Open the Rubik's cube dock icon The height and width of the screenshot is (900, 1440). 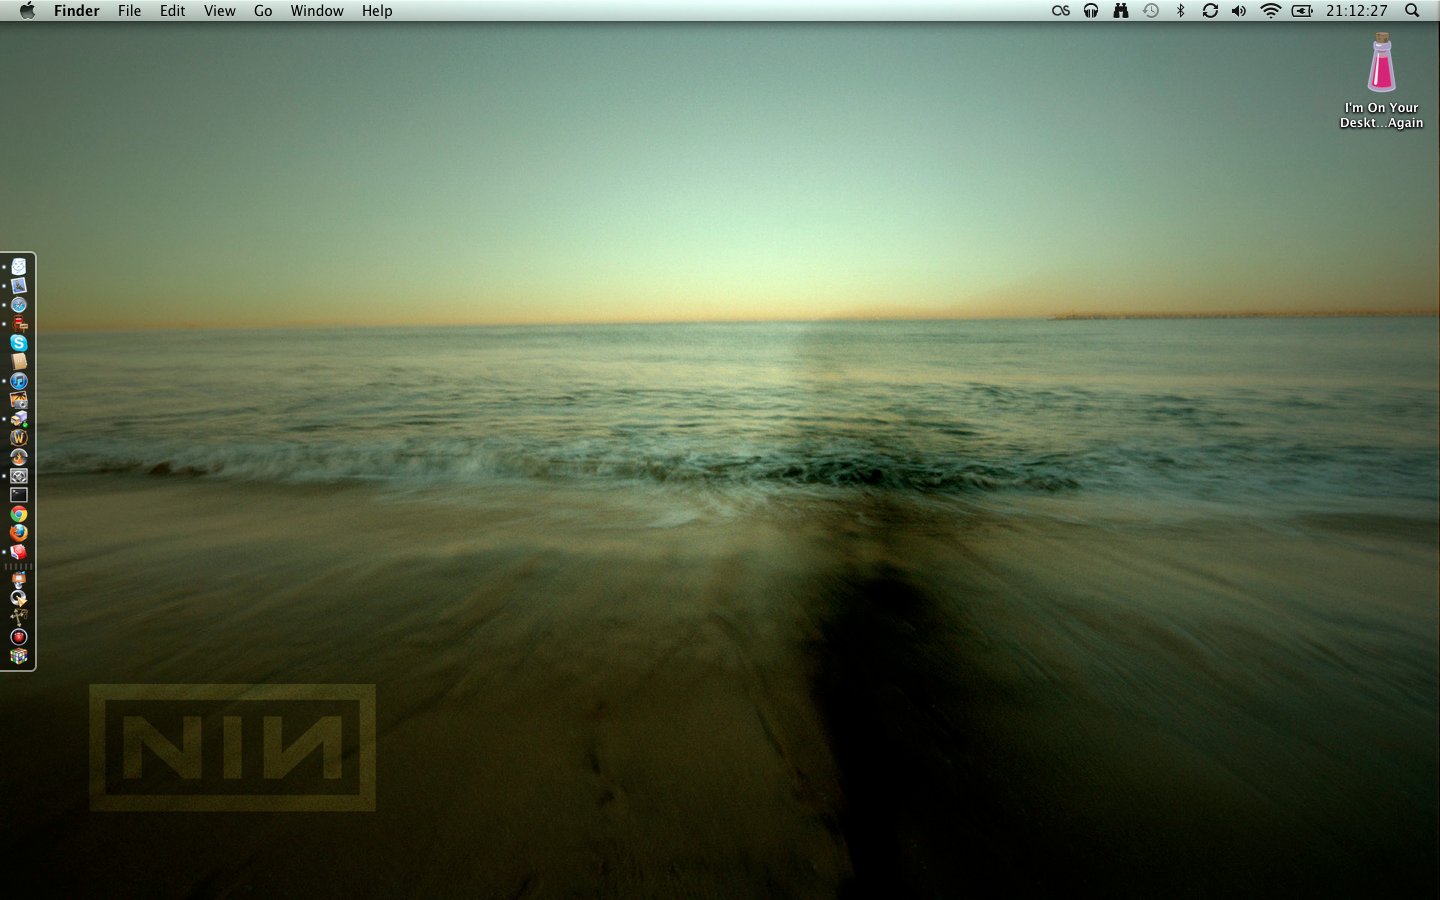[18, 656]
